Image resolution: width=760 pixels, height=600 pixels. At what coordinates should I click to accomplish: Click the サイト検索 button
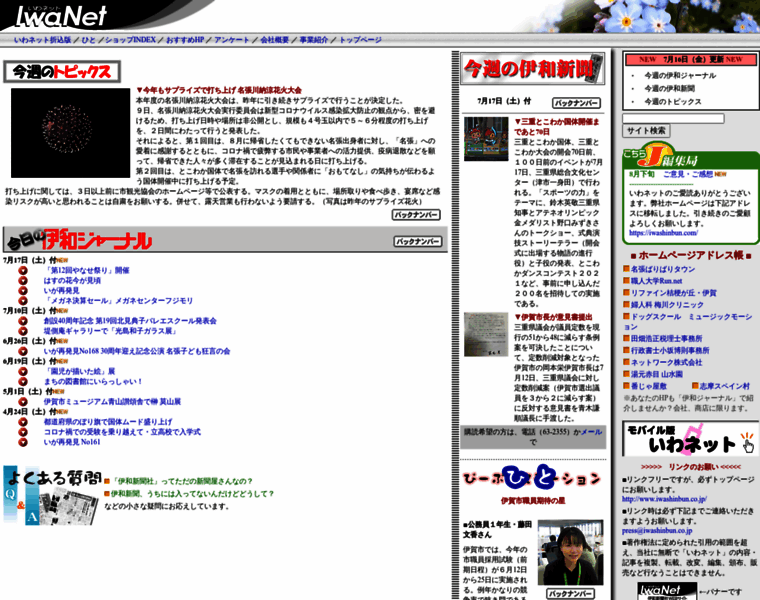(x=646, y=130)
